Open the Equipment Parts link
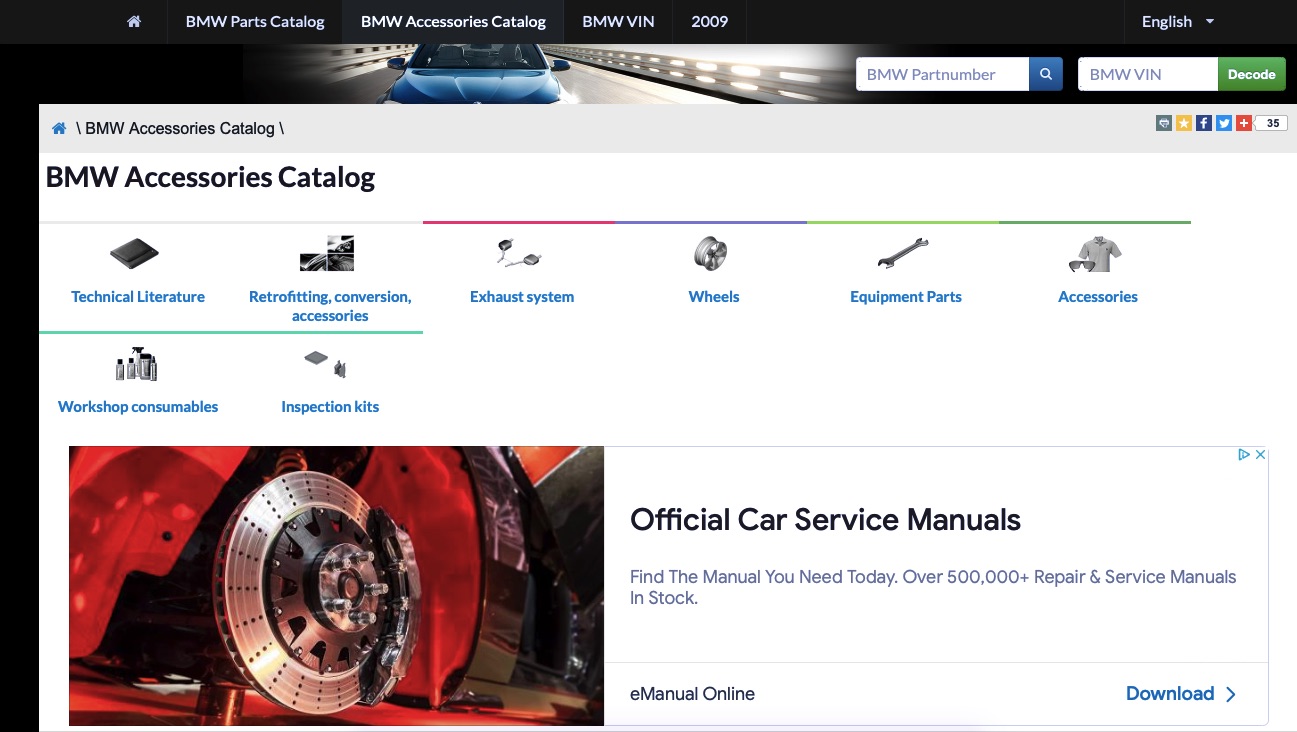Screen dimensions: 1297x732 click(x=906, y=297)
